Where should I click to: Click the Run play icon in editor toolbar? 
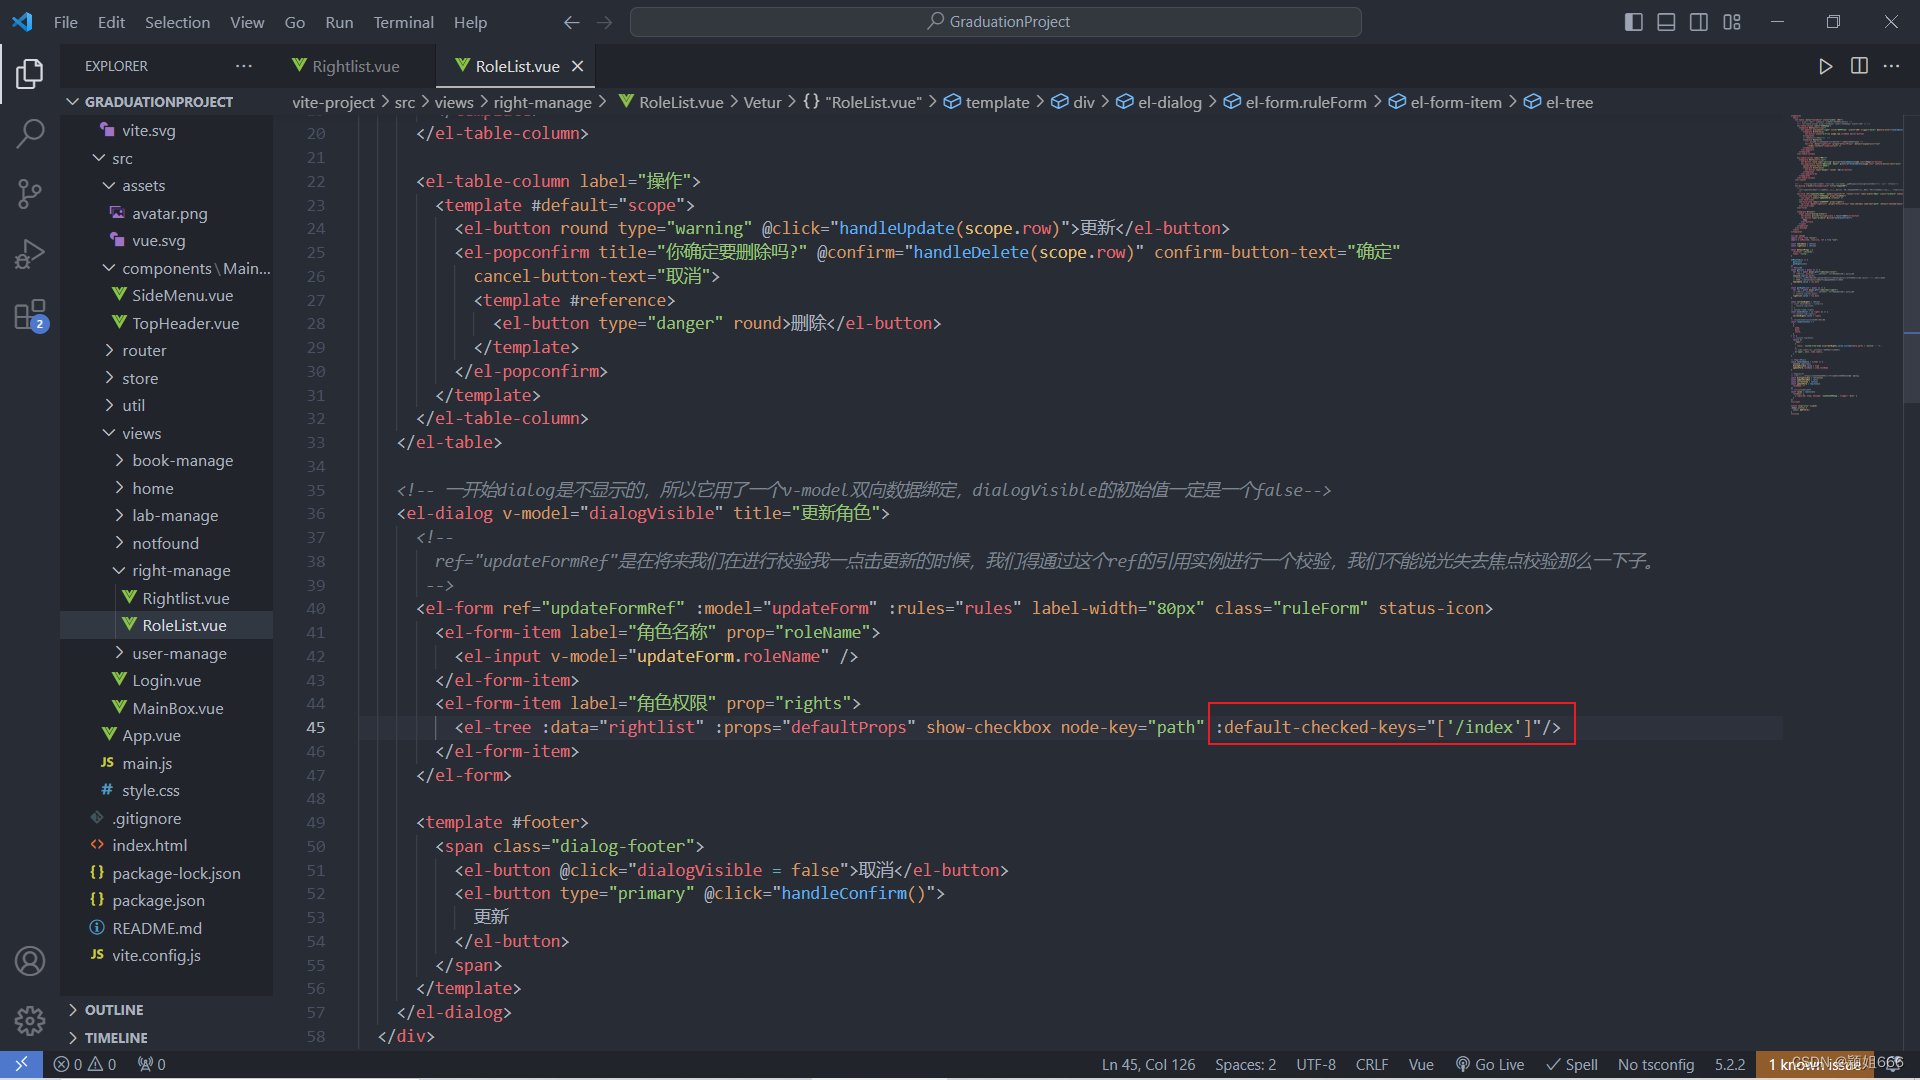(x=1825, y=66)
